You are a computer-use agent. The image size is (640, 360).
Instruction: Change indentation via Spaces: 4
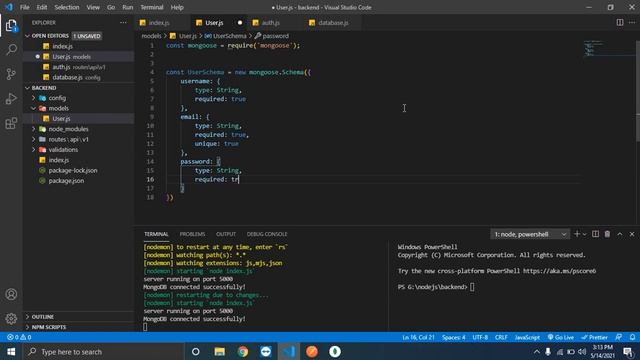pos(453,337)
